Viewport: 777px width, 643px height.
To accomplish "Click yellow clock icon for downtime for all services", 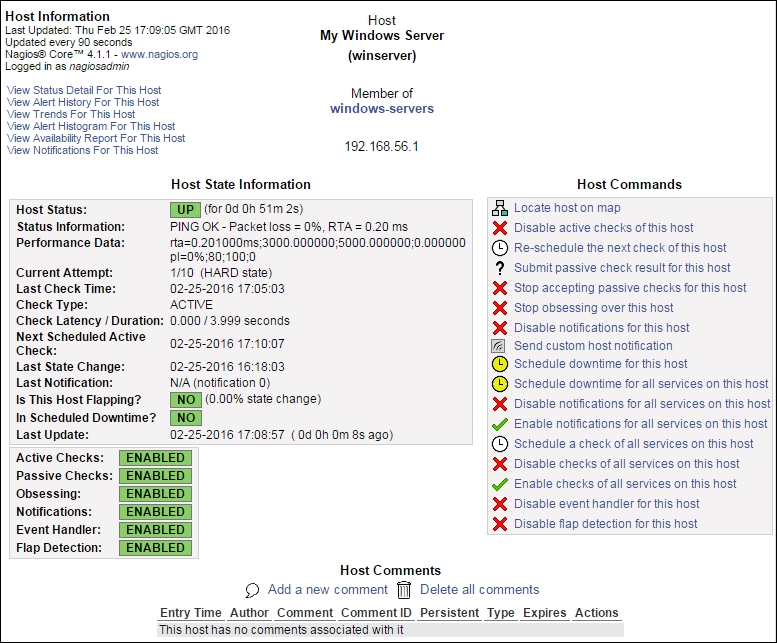I will coord(500,384).
